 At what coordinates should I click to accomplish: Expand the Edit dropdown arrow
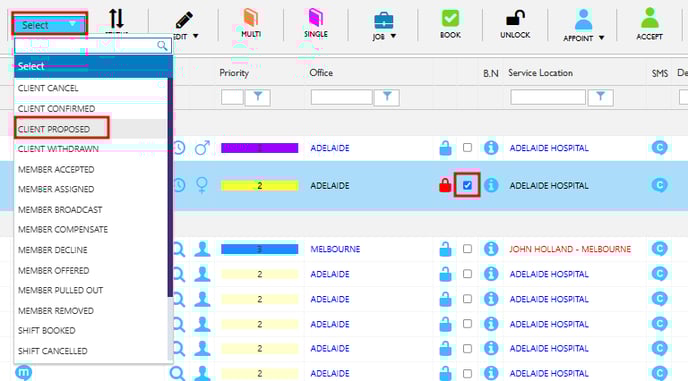coord(196,36)
